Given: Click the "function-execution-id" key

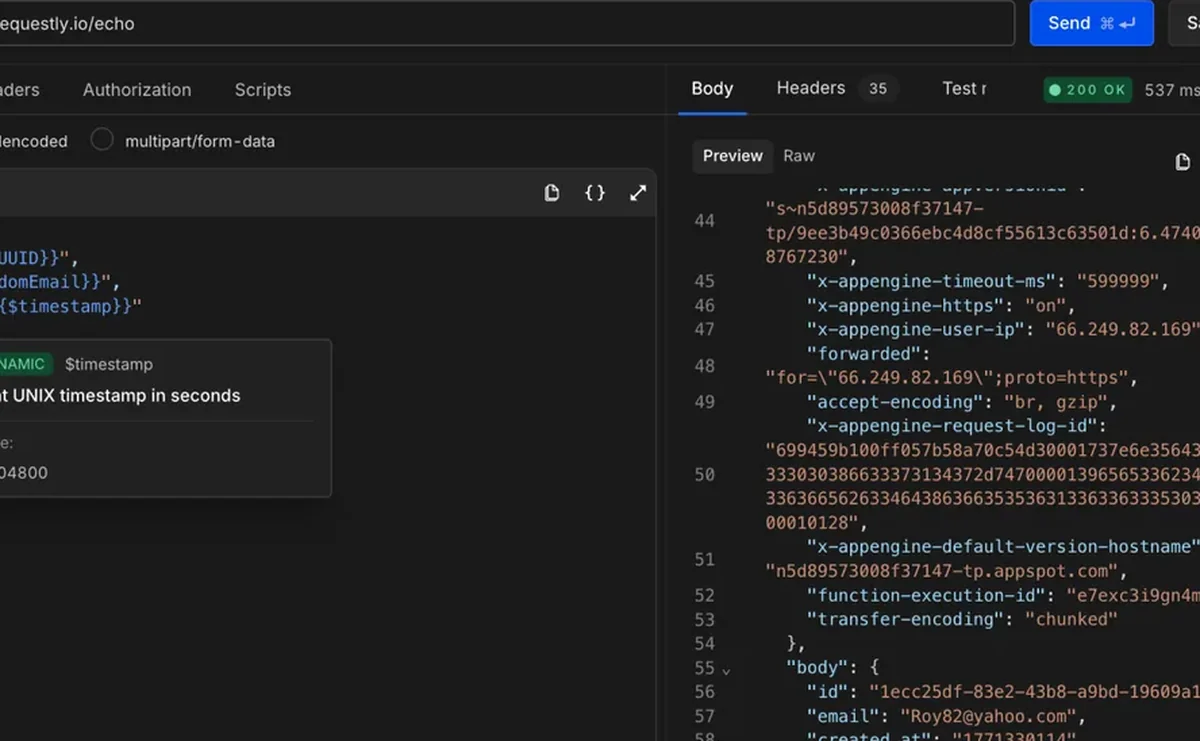Looking at the screenshot, I should (925, 595).
